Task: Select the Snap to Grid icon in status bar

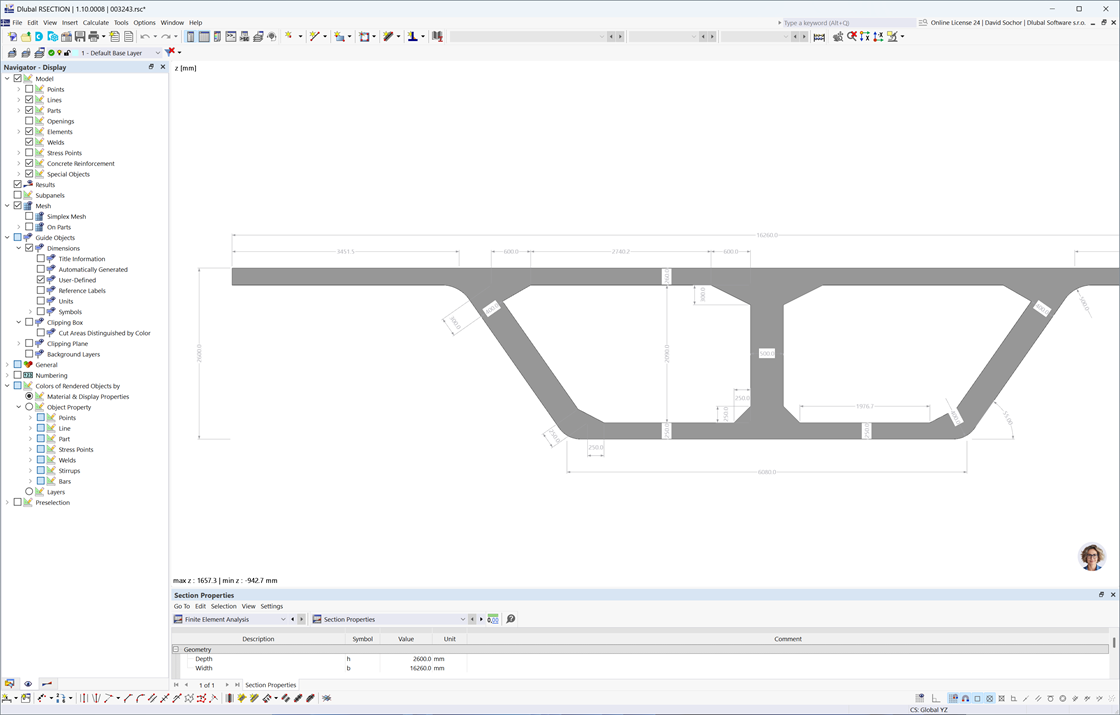Action: (953, 698)
